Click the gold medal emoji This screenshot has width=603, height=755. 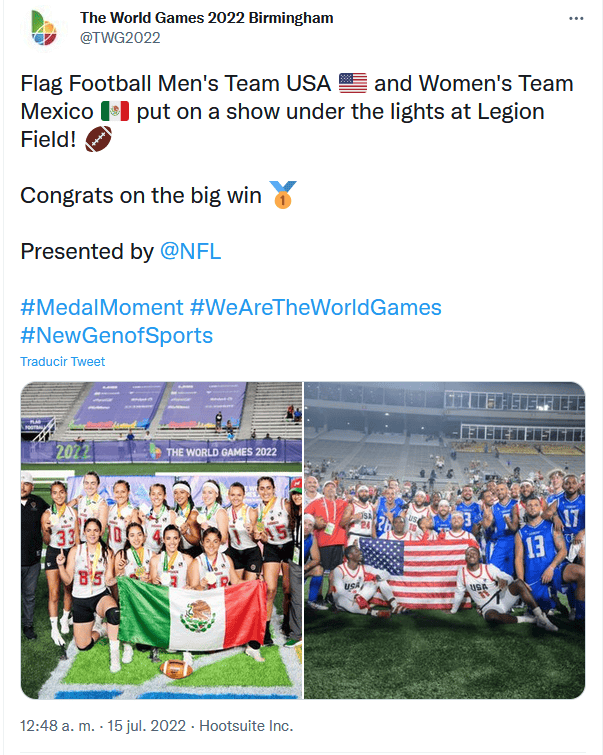point(281,195)
